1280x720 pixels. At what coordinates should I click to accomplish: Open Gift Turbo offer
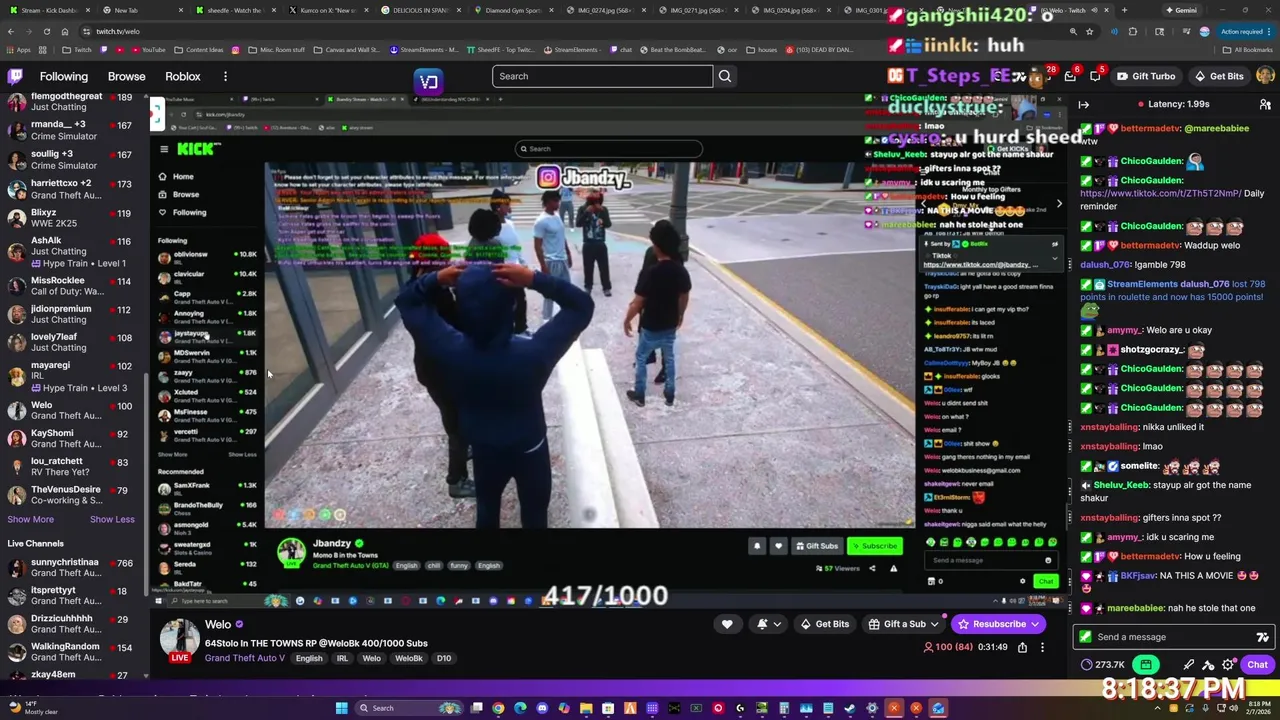pos(1145,76)
